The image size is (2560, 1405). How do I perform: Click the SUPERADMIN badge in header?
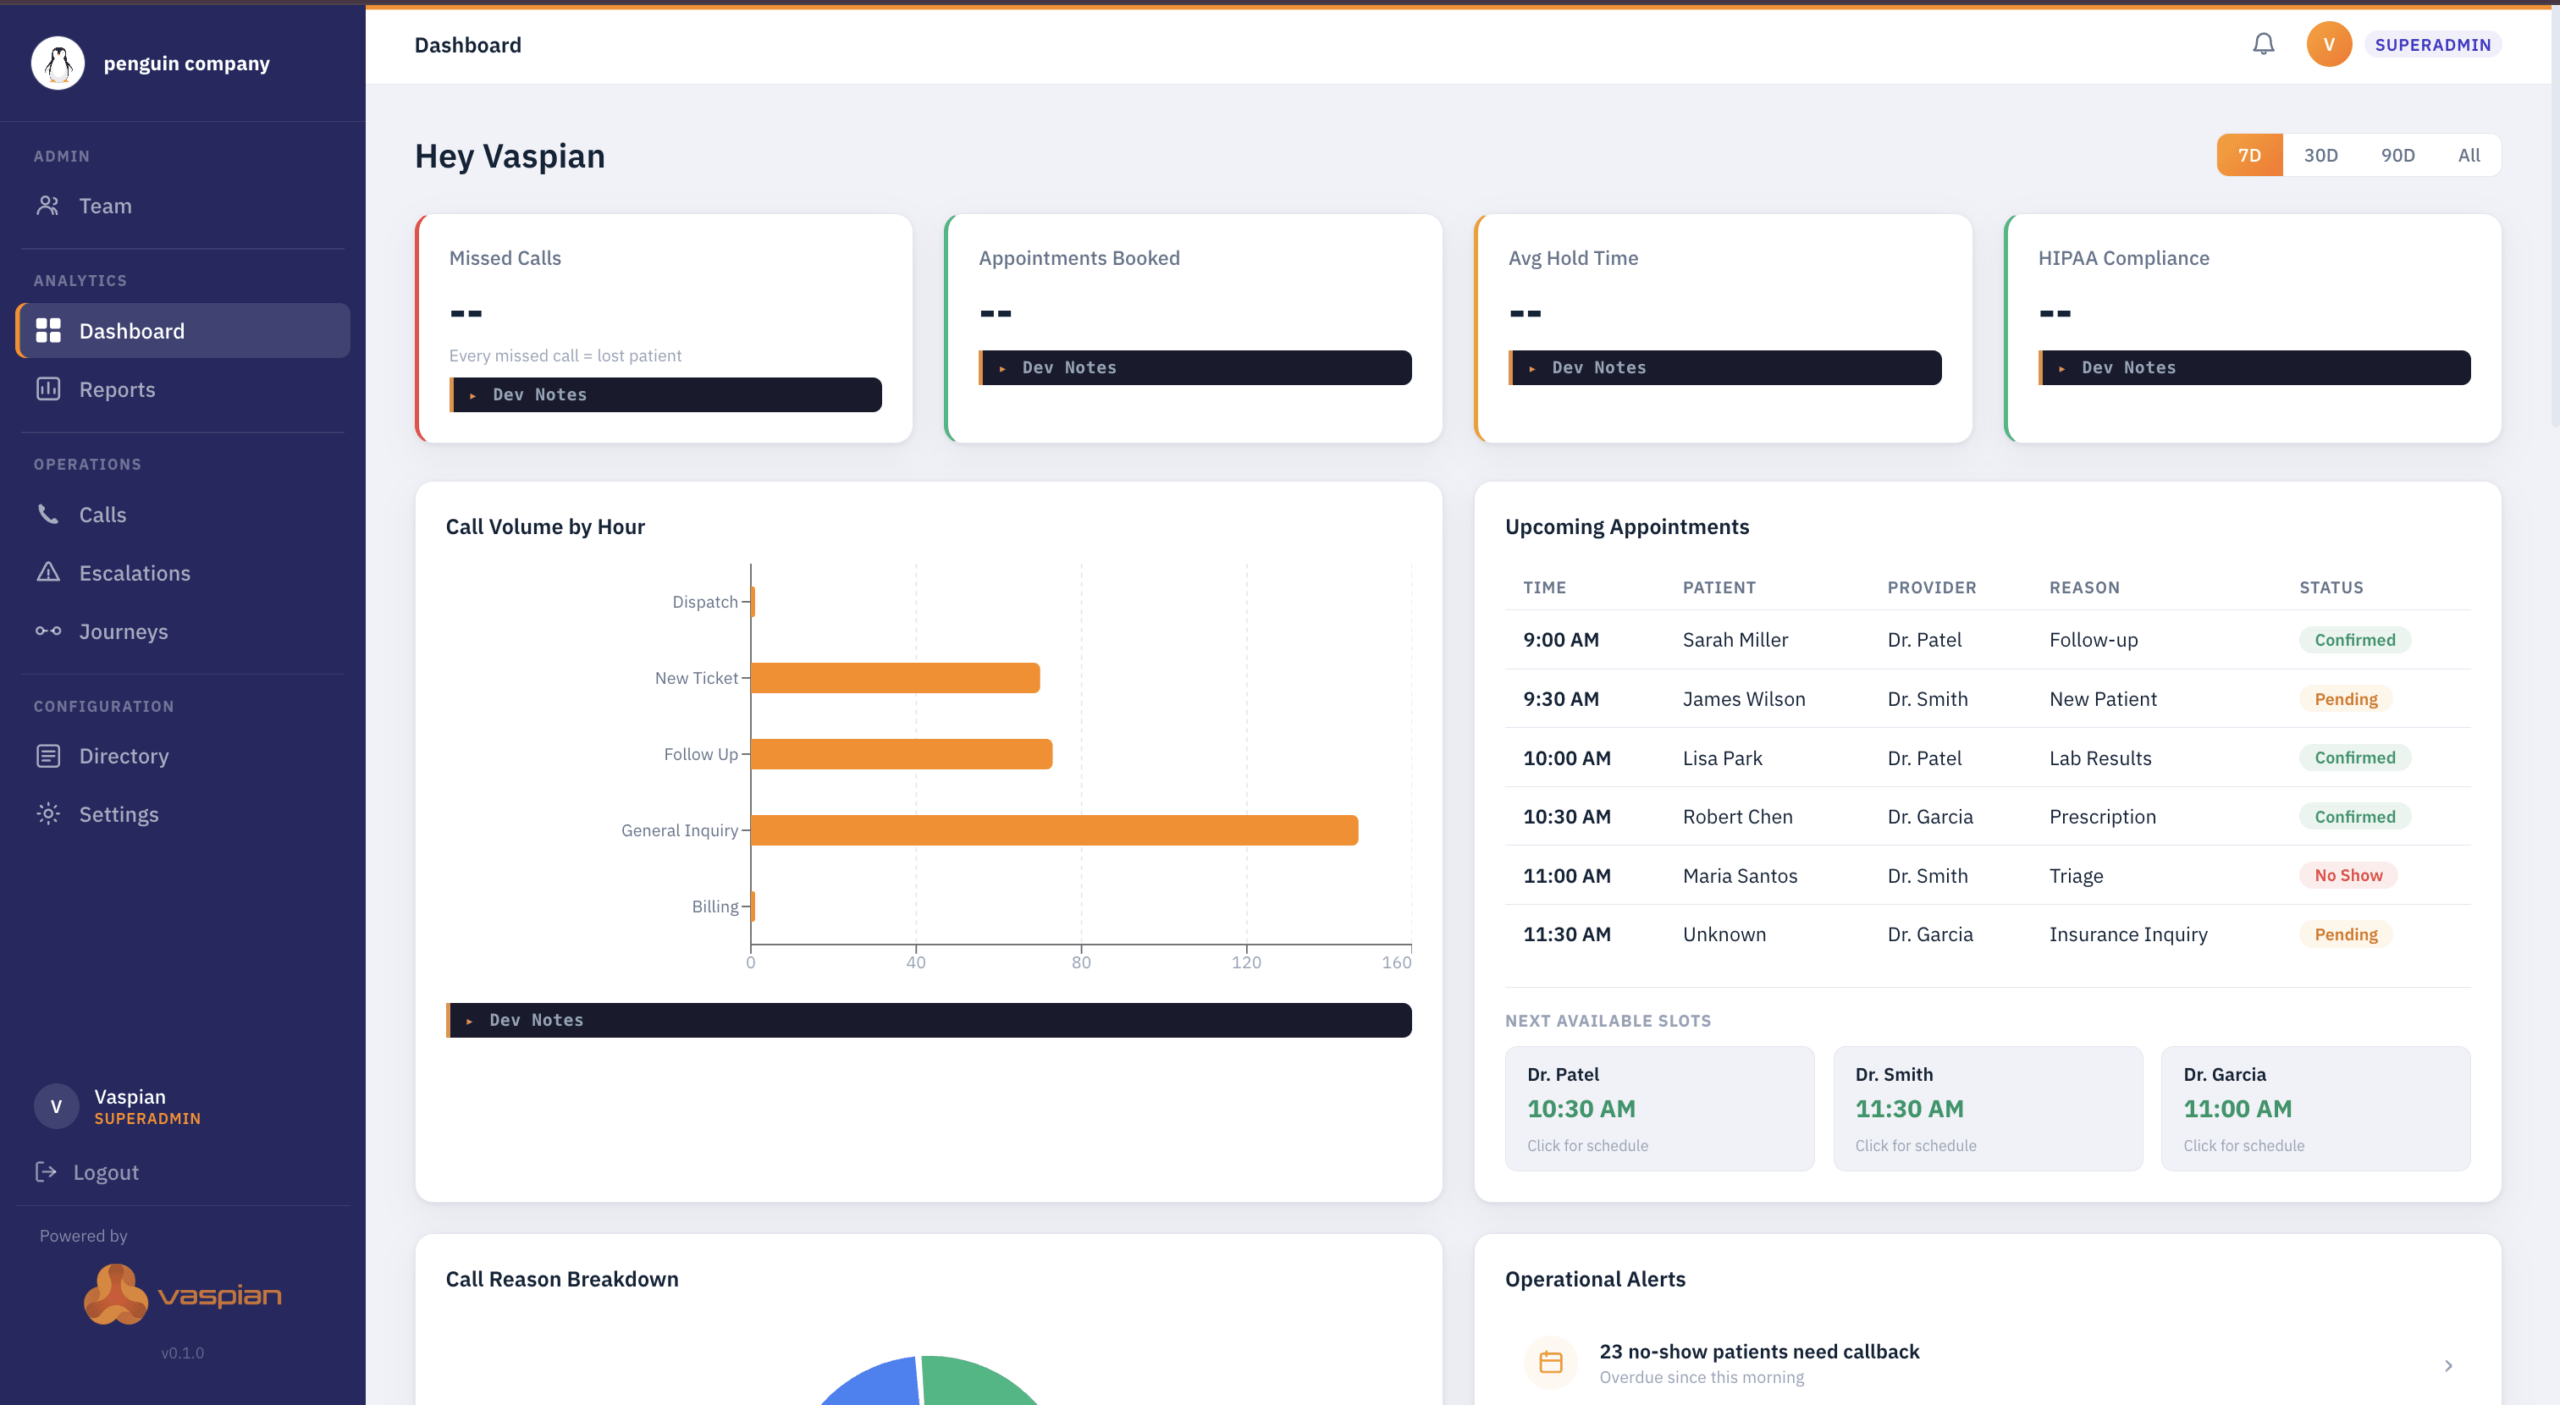tap(2432, 44)
